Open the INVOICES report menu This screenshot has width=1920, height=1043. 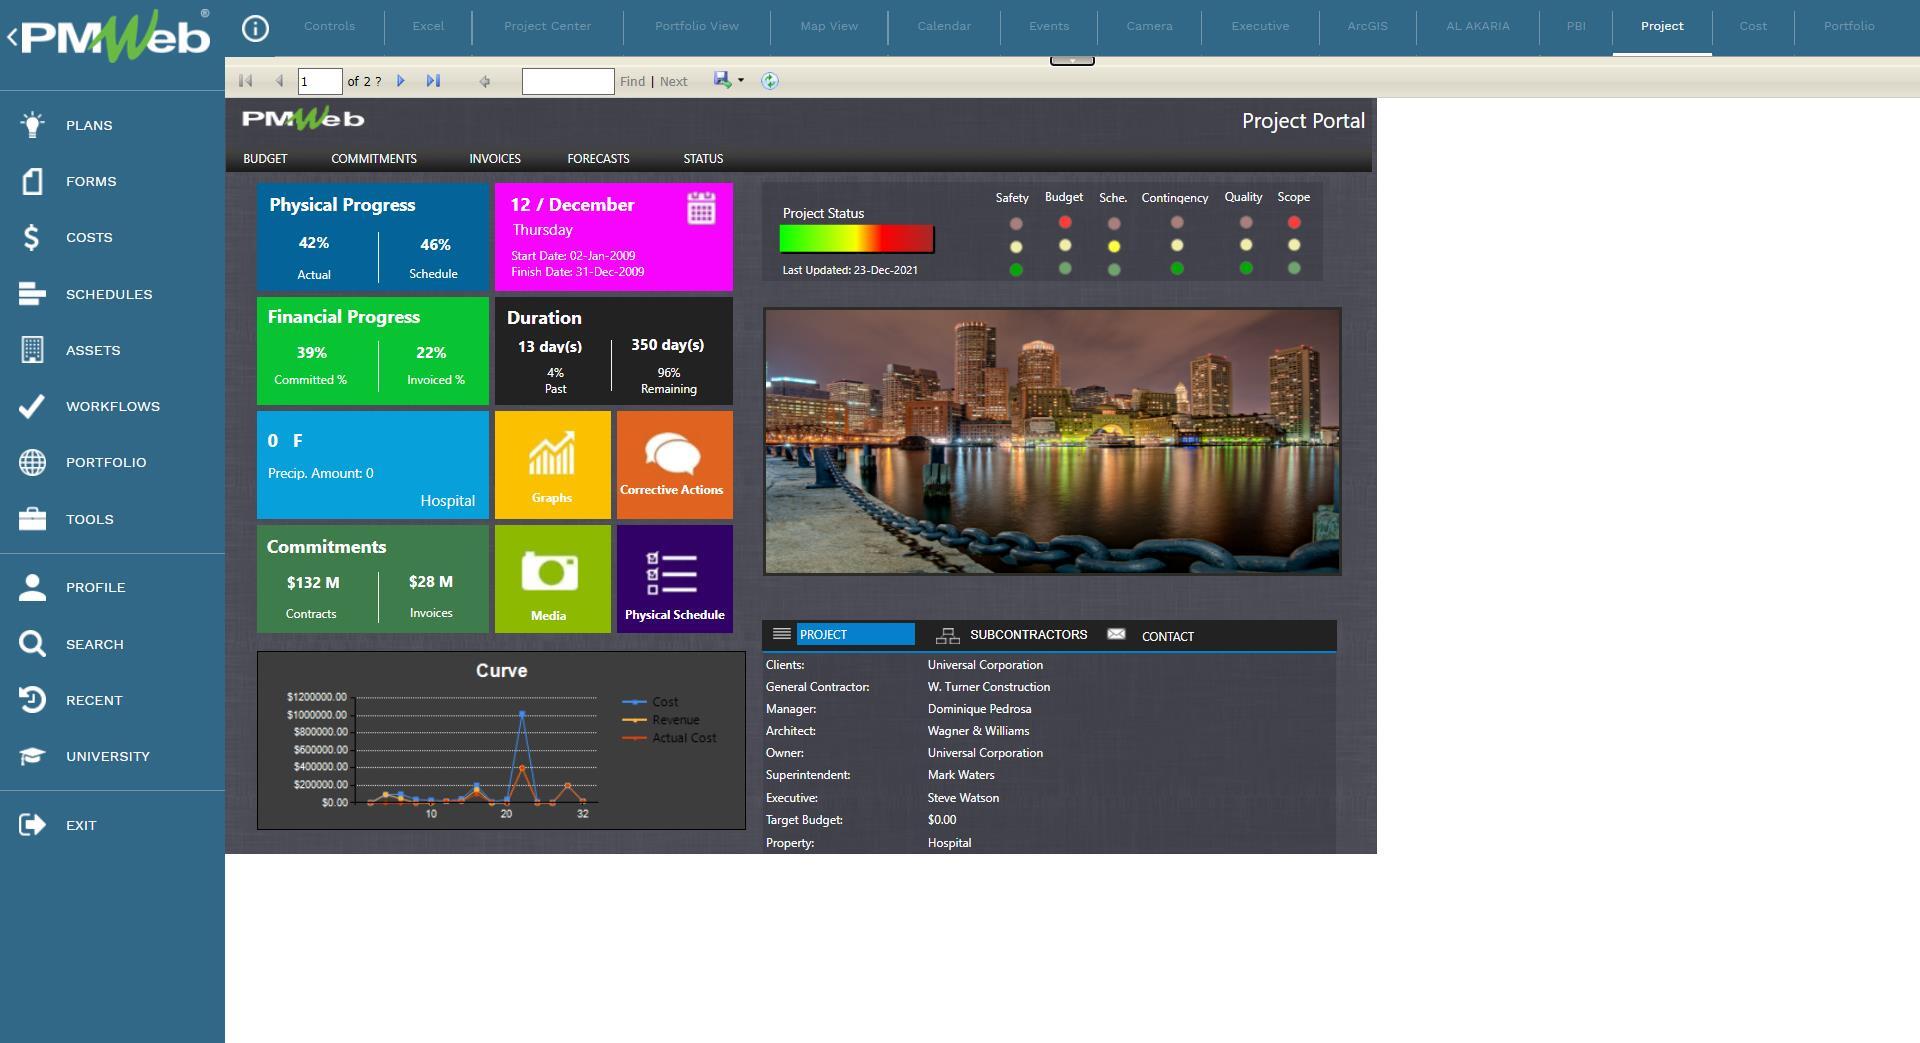(495, 159)
